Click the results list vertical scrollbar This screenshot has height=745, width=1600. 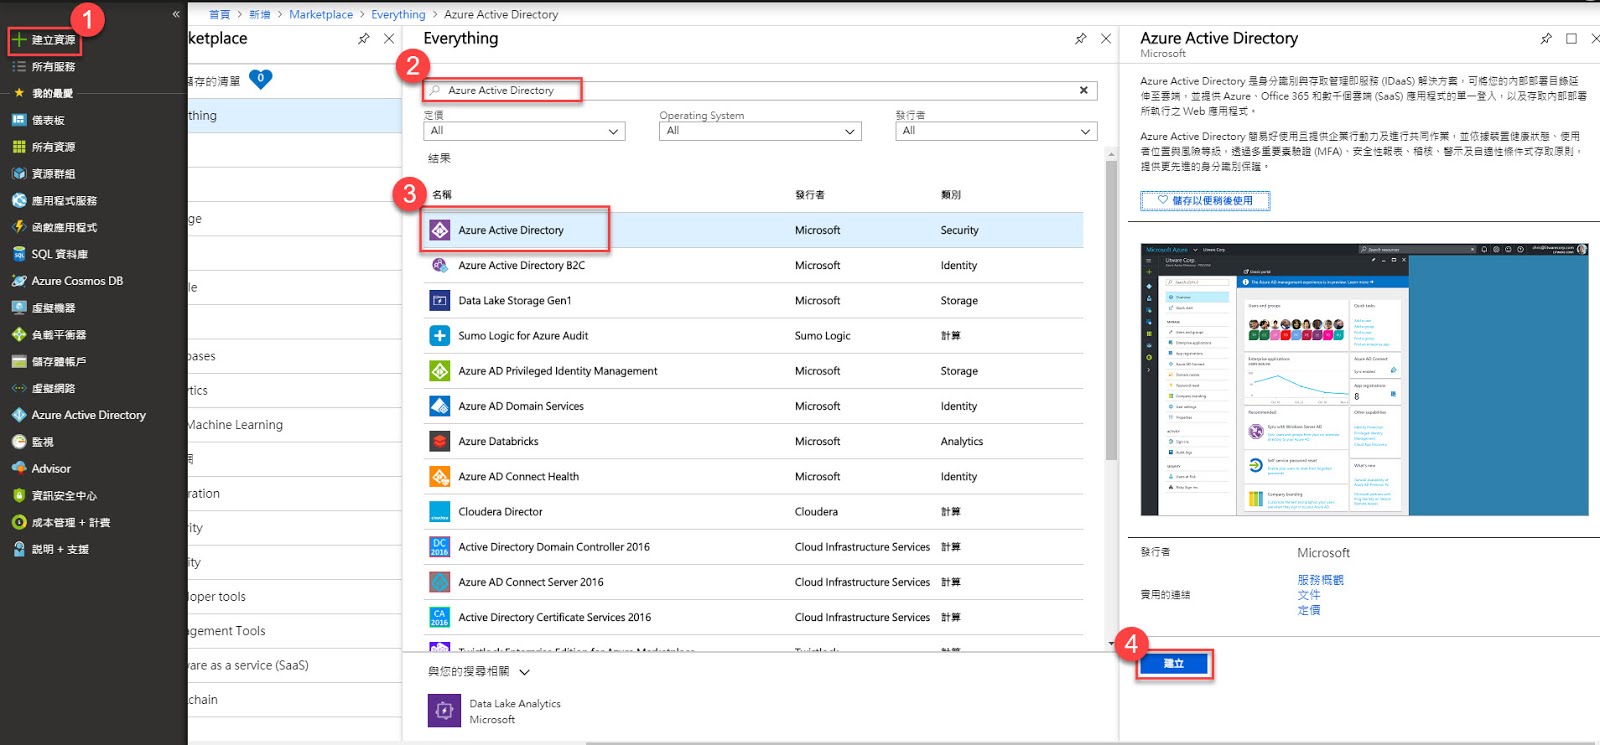1111,311
